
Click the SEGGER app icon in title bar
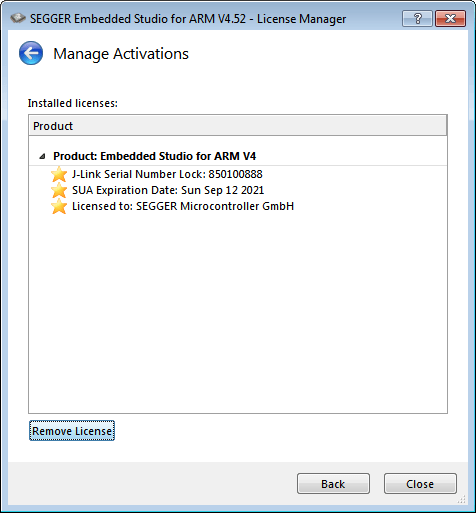click(18, 18)
